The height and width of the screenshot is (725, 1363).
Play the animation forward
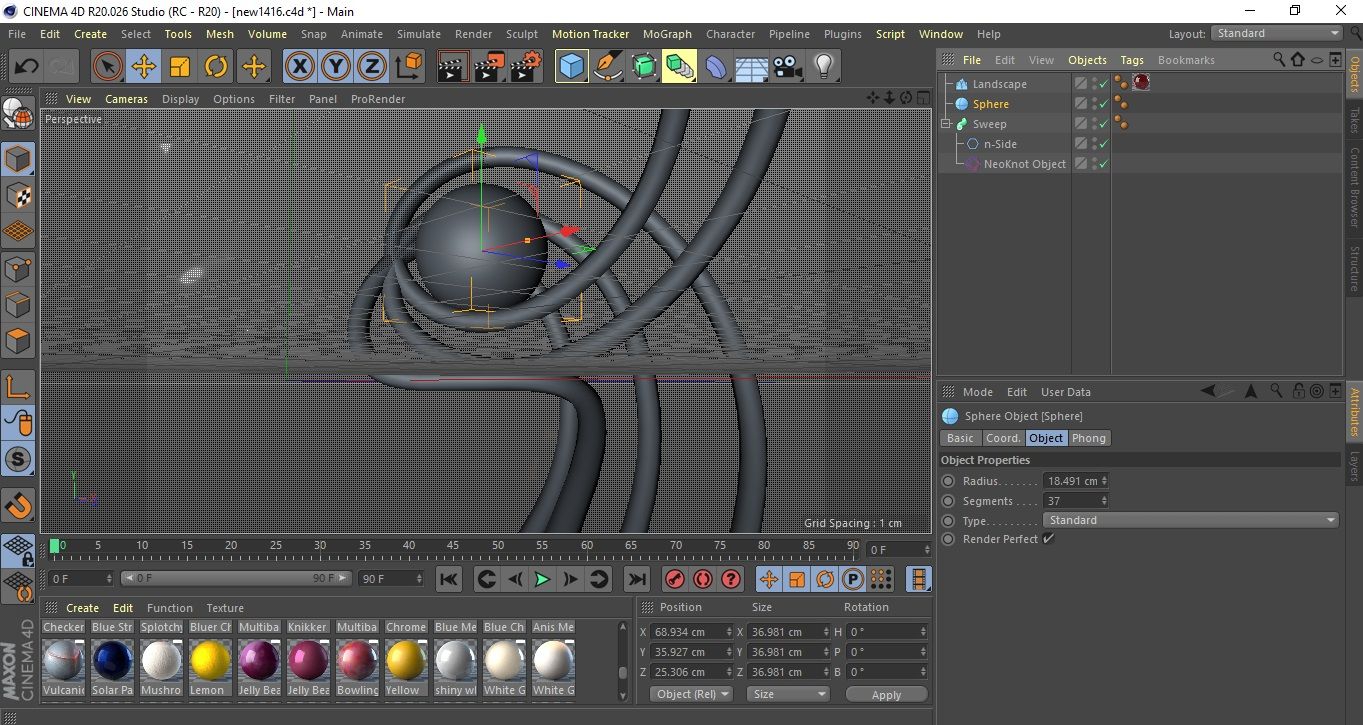tap(541, 579)
